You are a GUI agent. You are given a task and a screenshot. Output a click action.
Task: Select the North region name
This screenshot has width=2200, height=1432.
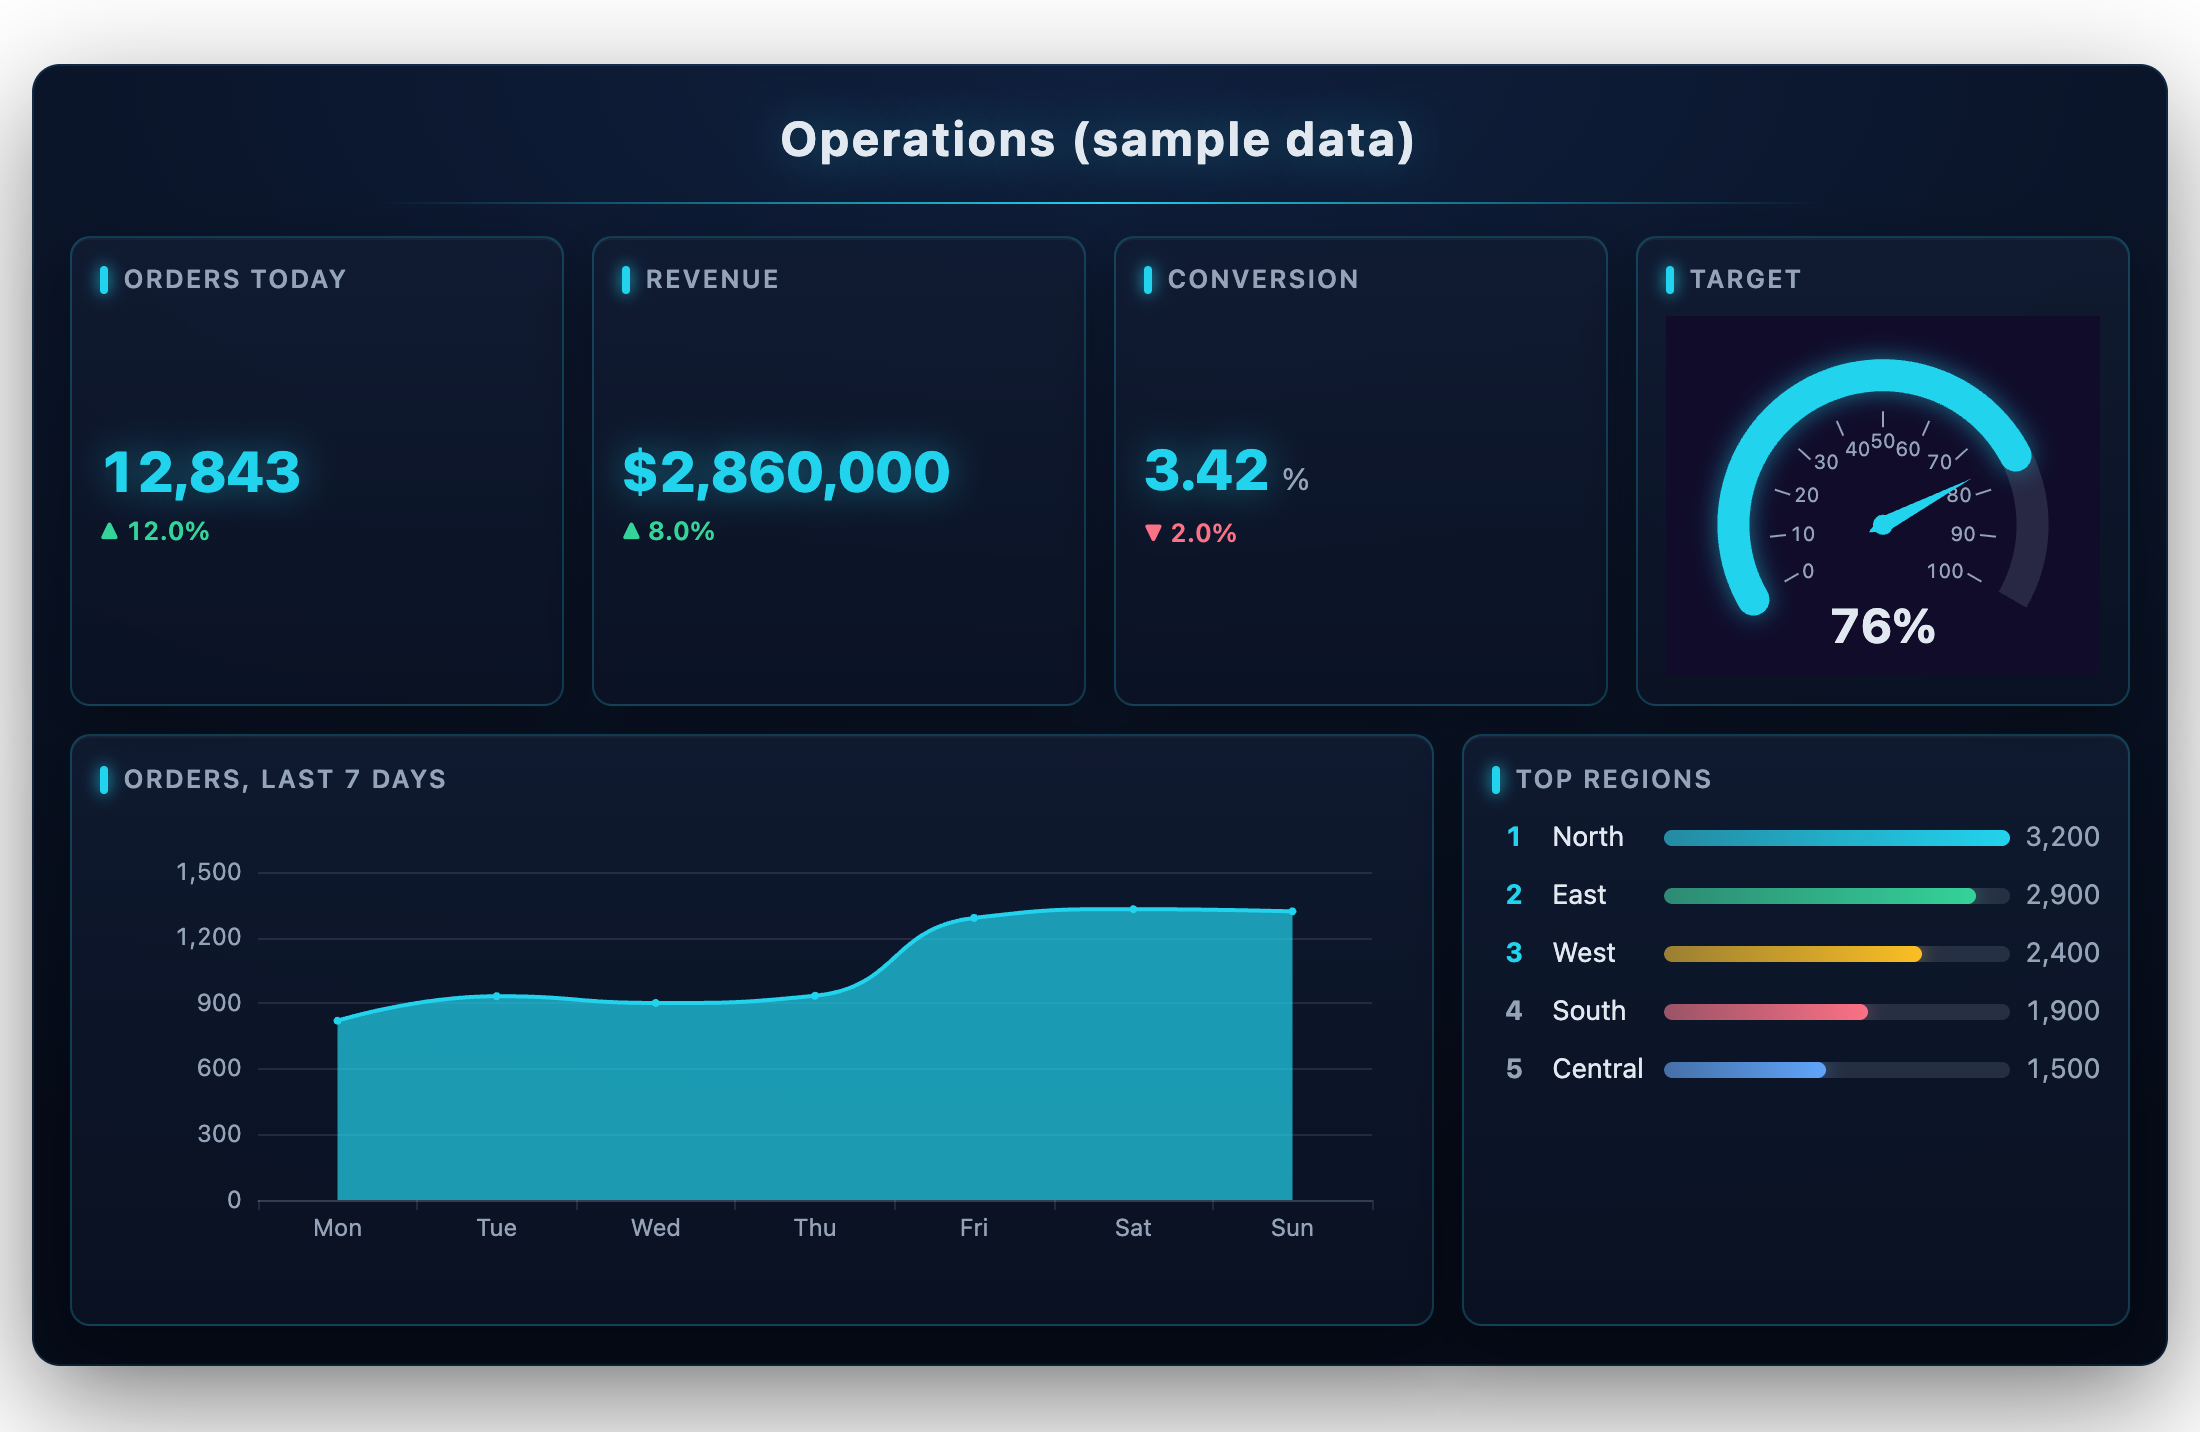point(1588,837)
